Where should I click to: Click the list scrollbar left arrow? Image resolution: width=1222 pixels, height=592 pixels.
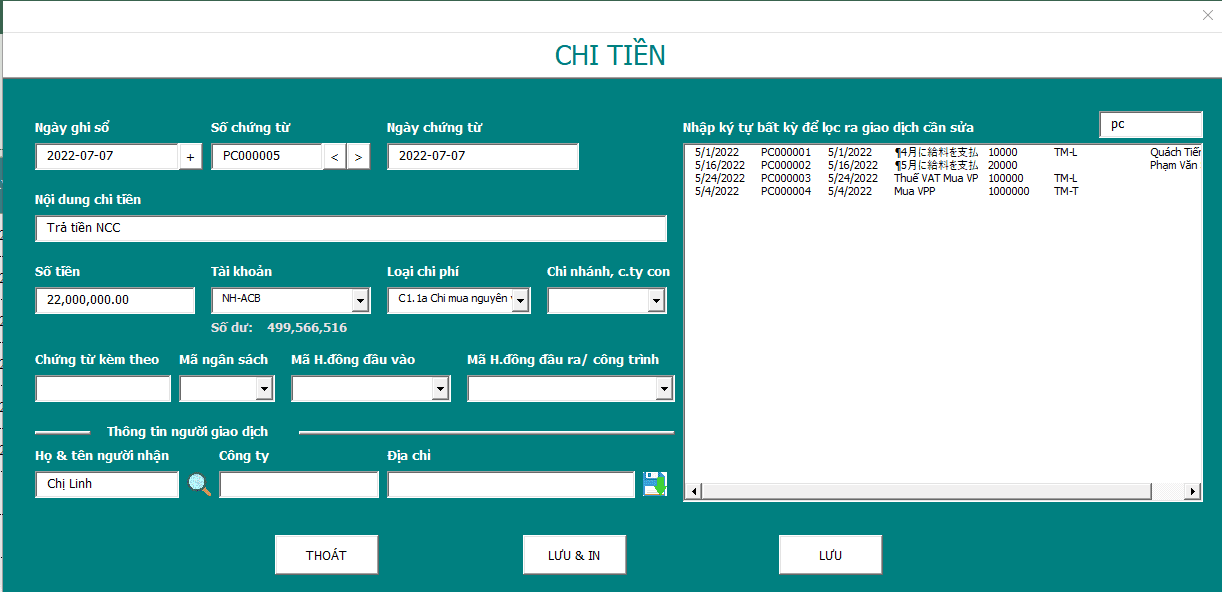coord(692,491)
